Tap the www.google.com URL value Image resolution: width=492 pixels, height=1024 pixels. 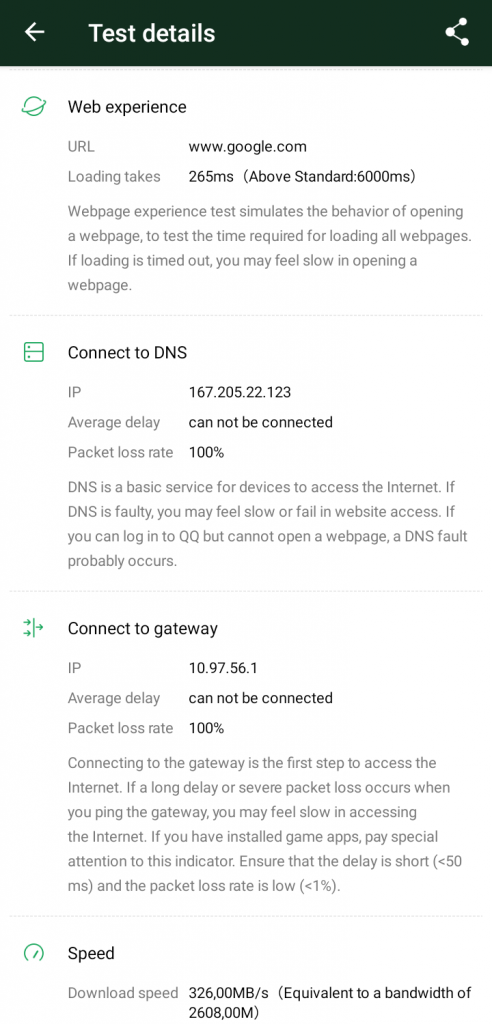[247, 146]
